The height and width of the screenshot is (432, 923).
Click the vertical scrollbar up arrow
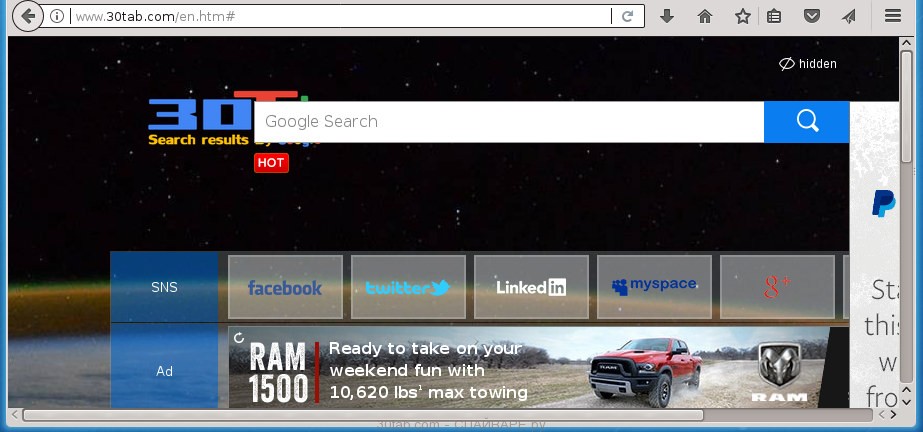point(907,44)
